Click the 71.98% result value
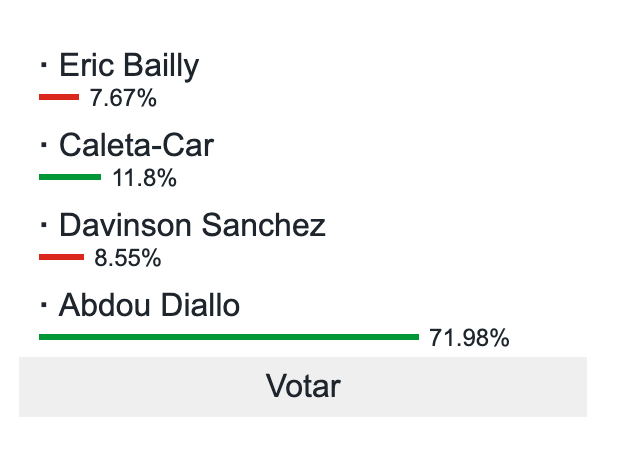Screen dimensions: 624x456 tap(469, 339)
